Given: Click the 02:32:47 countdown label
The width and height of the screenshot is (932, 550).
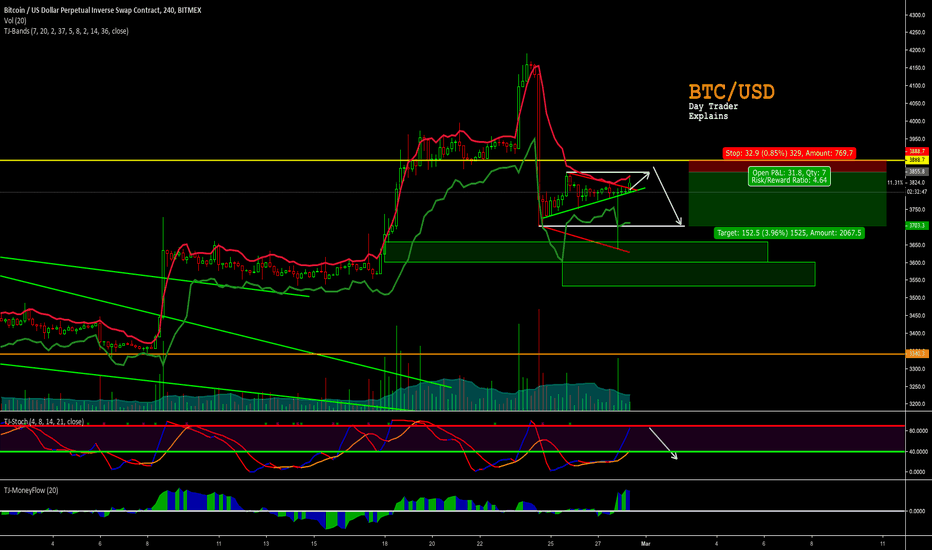Looking at the screenshot, I should [917, 191].
